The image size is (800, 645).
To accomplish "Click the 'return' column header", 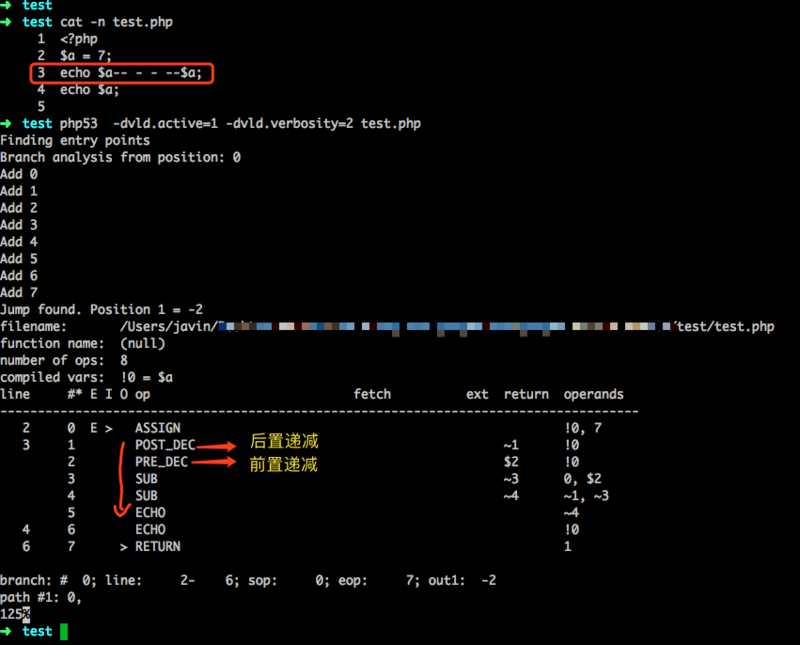I will click(526, 394).
